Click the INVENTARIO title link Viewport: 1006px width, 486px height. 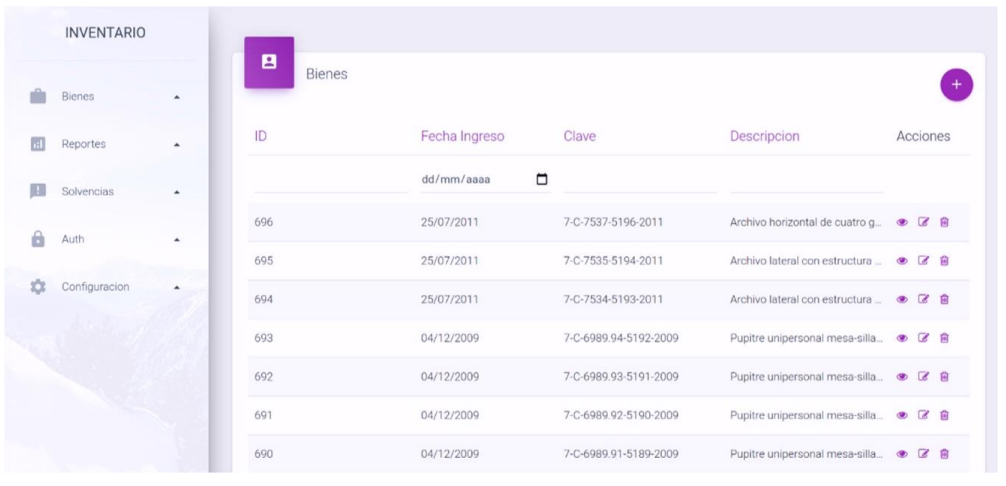pyautogui.click(x=105, y=33)
